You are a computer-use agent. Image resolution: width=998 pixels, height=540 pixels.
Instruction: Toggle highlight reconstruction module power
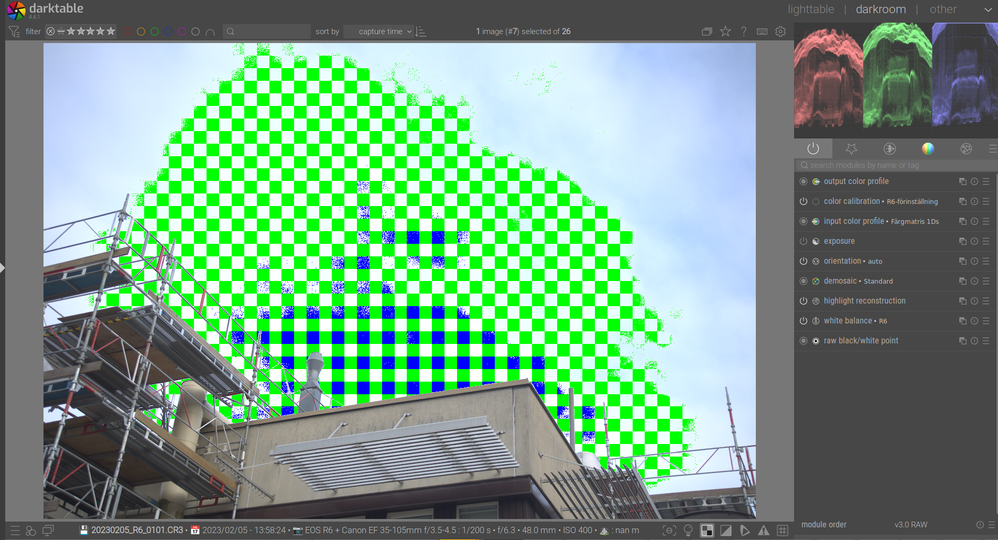coord(803,301)
